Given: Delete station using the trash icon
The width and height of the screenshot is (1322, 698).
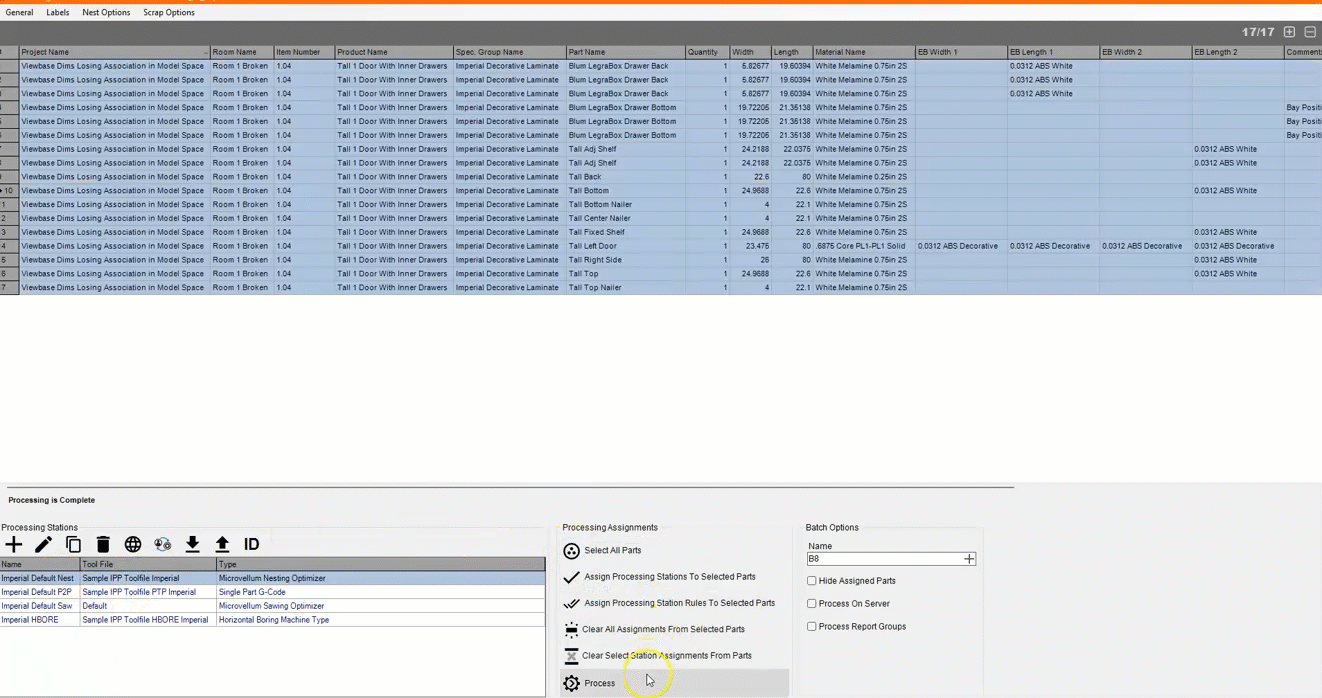Looking at the screenshot, I should (x=103, y=544).
